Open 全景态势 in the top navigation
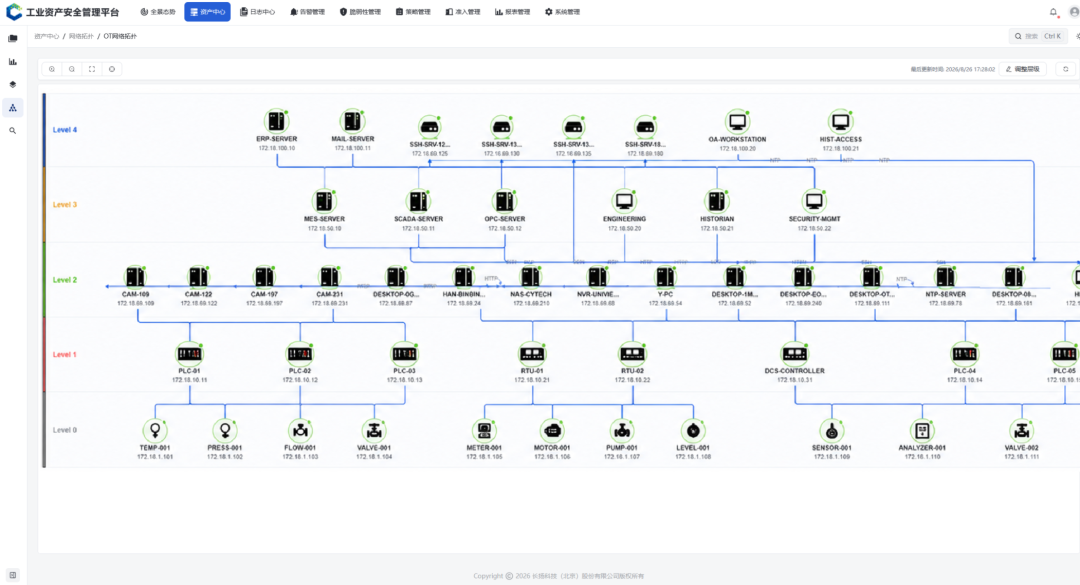Screen dimensions: 1080x585 (x=158, y=12)
